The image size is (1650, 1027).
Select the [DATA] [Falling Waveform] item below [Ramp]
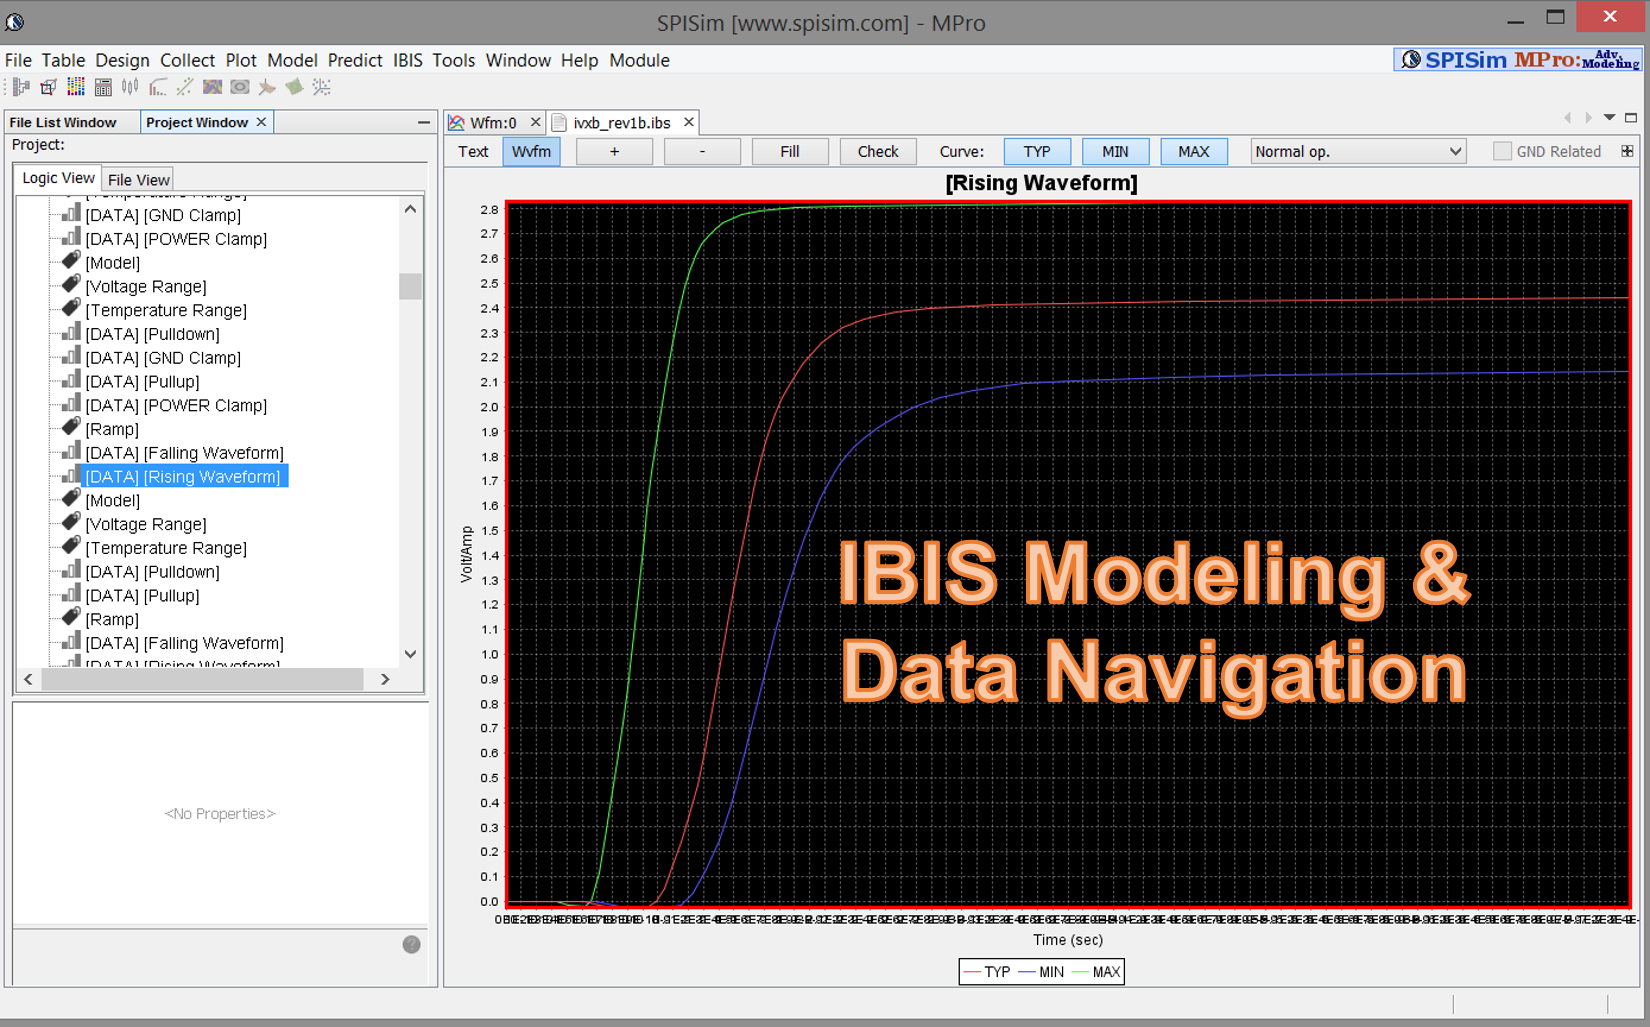coord(184,453)
